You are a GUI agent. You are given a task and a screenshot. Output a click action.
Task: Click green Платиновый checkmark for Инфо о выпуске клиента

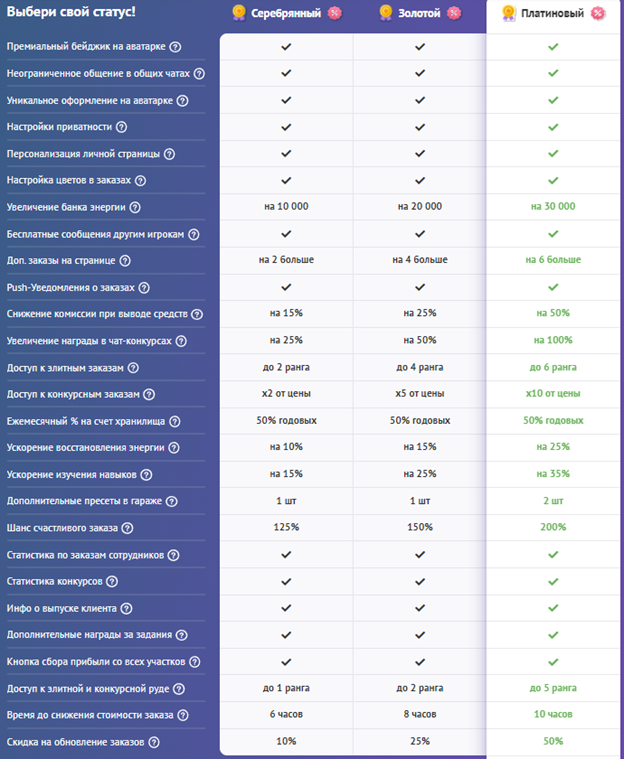point(553,608)
